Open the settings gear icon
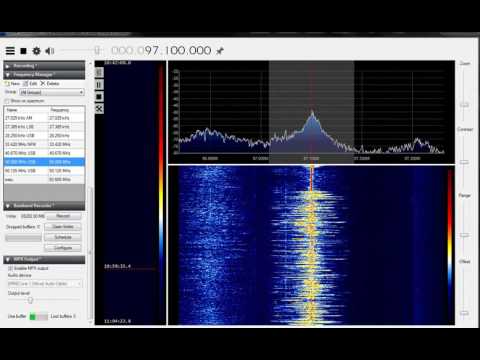The image size is (480, 360). click(x=36, y=51)
